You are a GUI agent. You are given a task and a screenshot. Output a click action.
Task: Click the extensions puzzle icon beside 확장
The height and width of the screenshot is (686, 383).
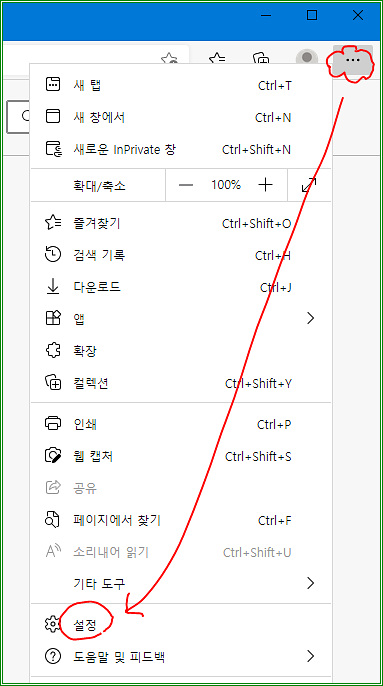53,350
